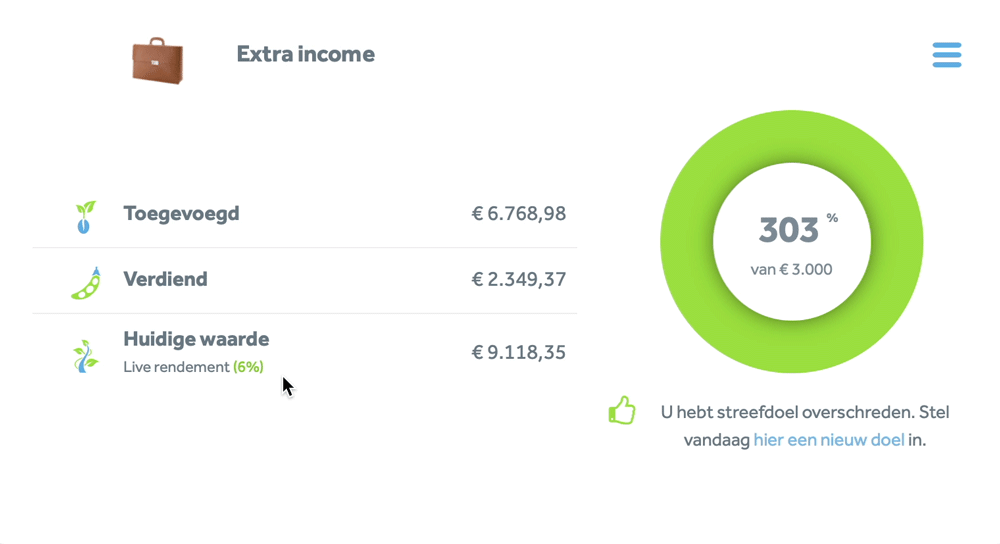Click the green 6% return value
This screenshot has height=544, width=1000.
tap(248, 367)
